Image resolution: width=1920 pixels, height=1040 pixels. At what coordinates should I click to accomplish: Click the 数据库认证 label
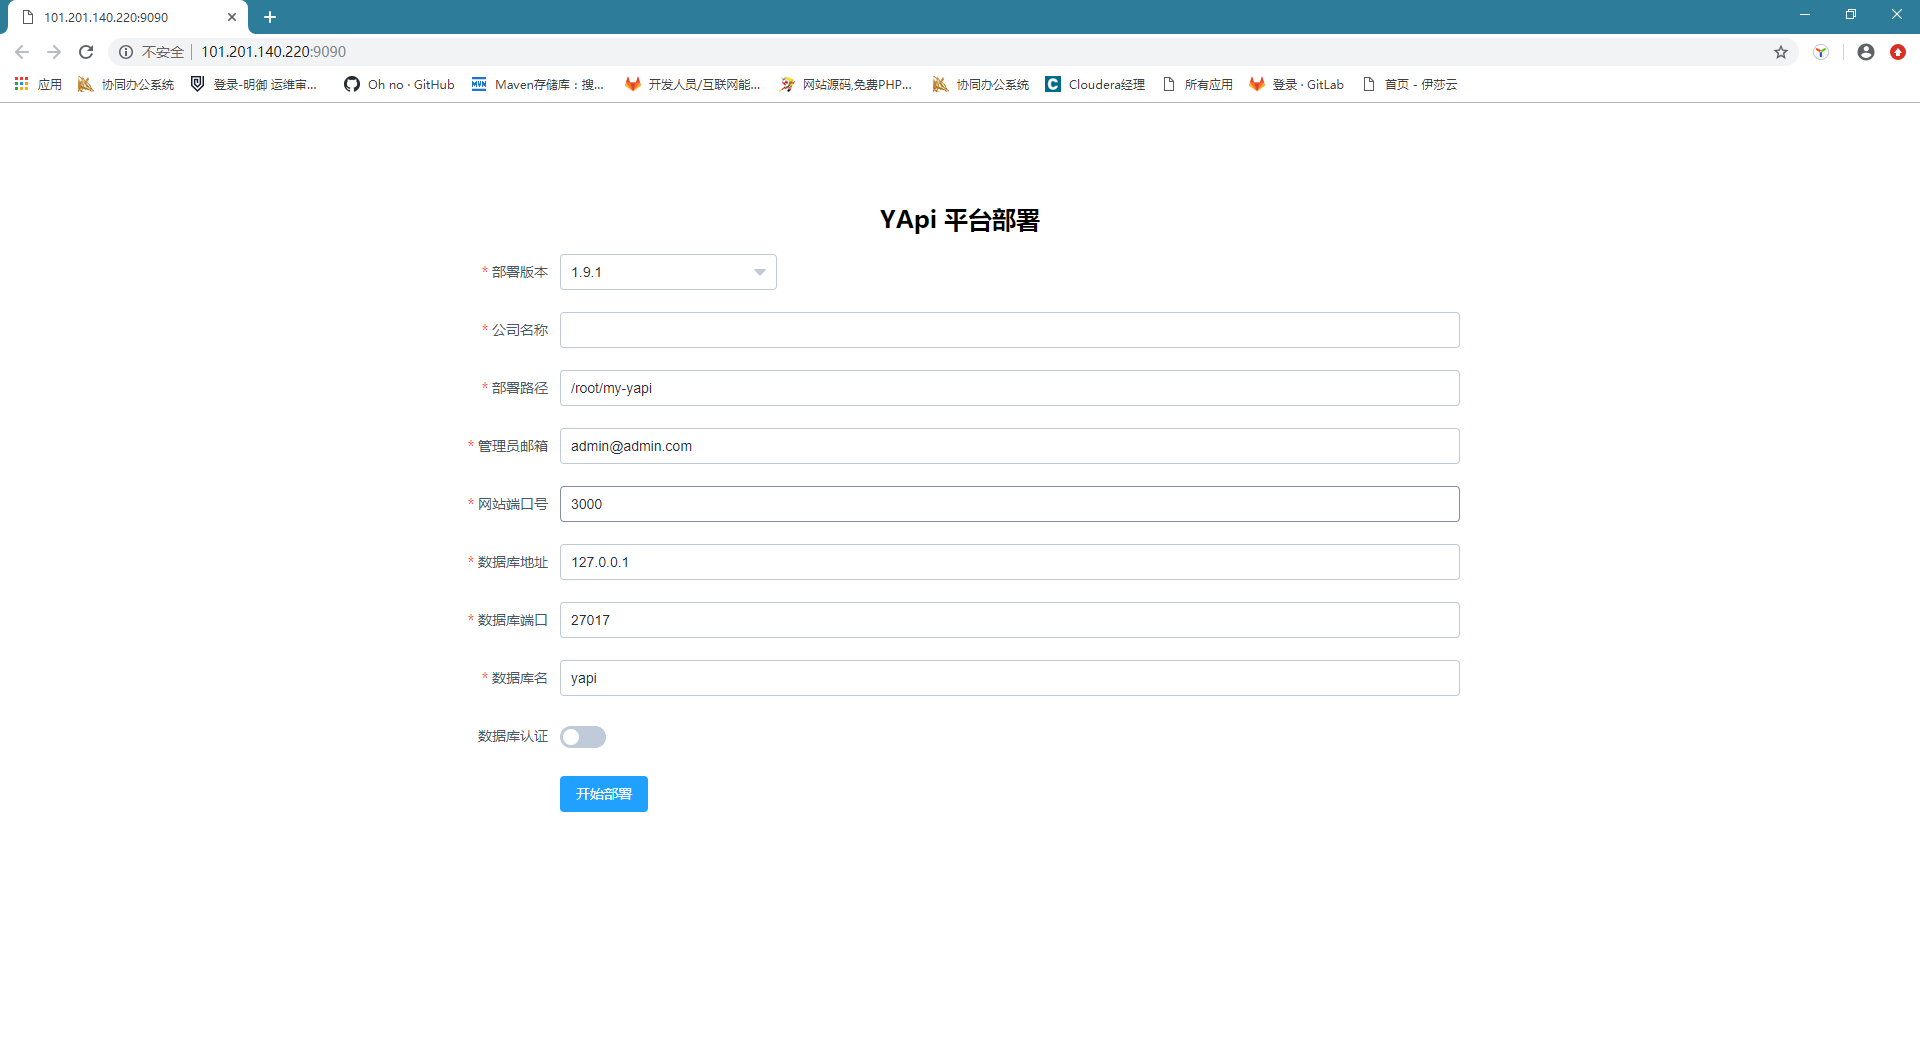coord(513,736)
